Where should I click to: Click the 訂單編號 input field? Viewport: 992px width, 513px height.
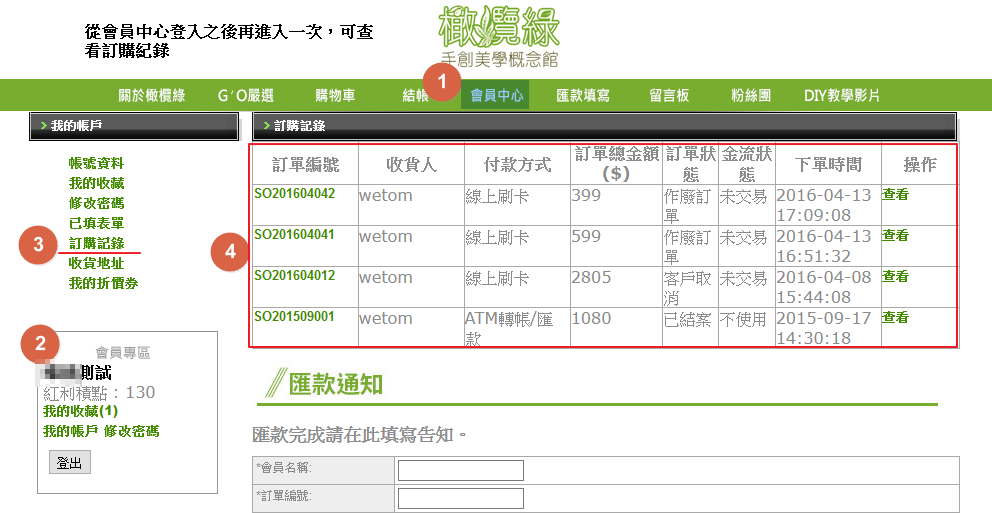pos(460,498)
